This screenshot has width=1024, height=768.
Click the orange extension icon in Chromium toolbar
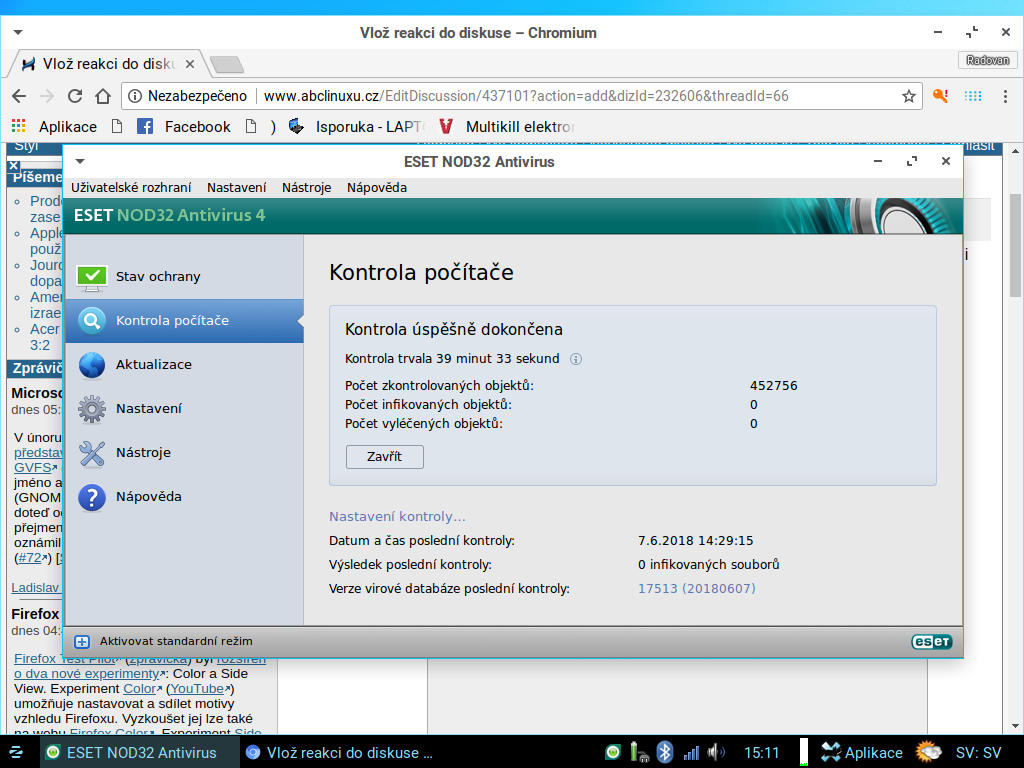(x=940, y=96)
